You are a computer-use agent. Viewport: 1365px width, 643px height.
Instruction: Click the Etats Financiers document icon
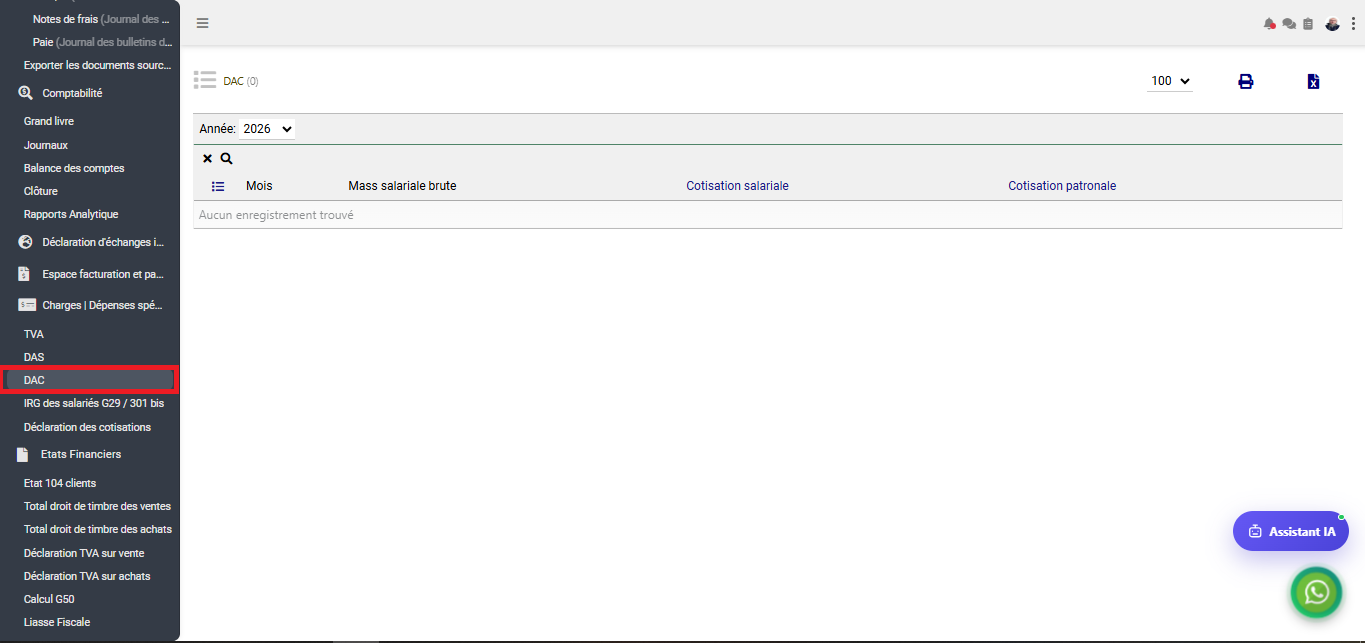pos(23,454)
